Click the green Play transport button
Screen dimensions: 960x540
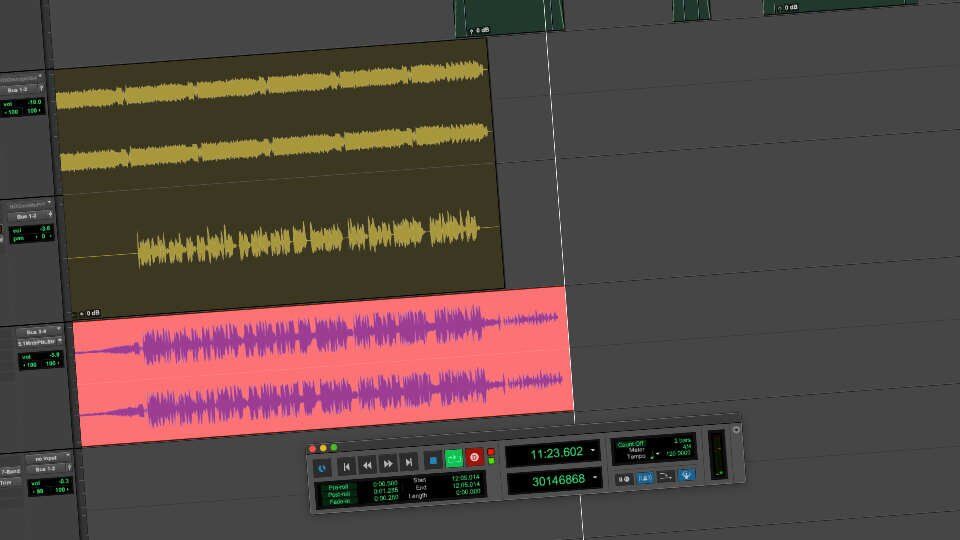tap(454, 458)
